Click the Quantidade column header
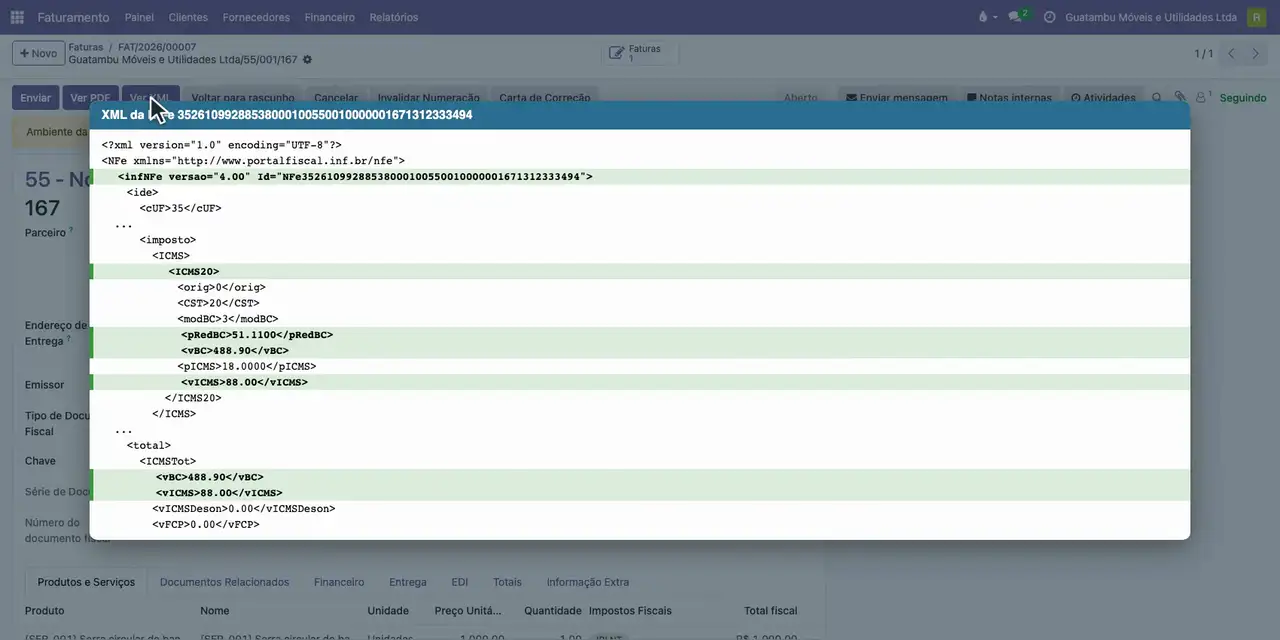Screen dimensions: 1280x640 click(x=553, y=610)
